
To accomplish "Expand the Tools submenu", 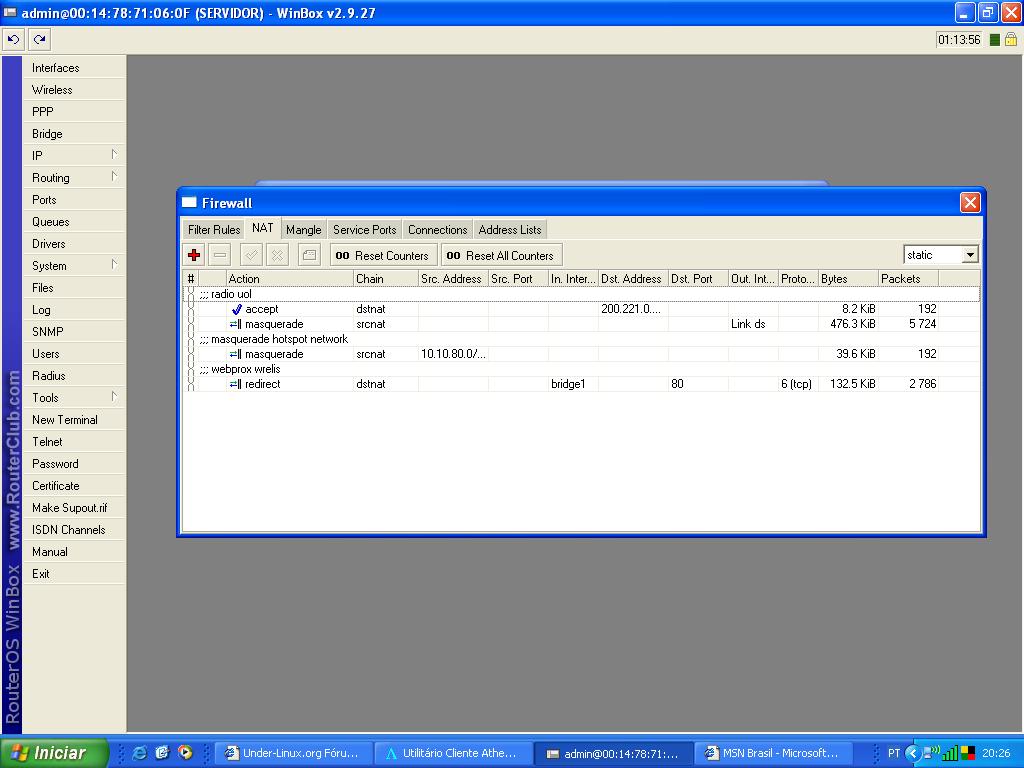I will (x=114, y=396).
